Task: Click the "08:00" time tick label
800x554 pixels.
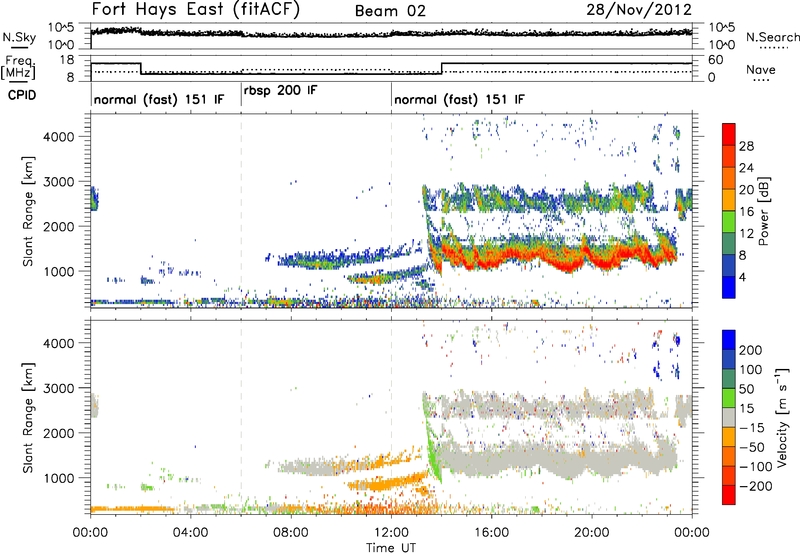Action: click(290, 533)
